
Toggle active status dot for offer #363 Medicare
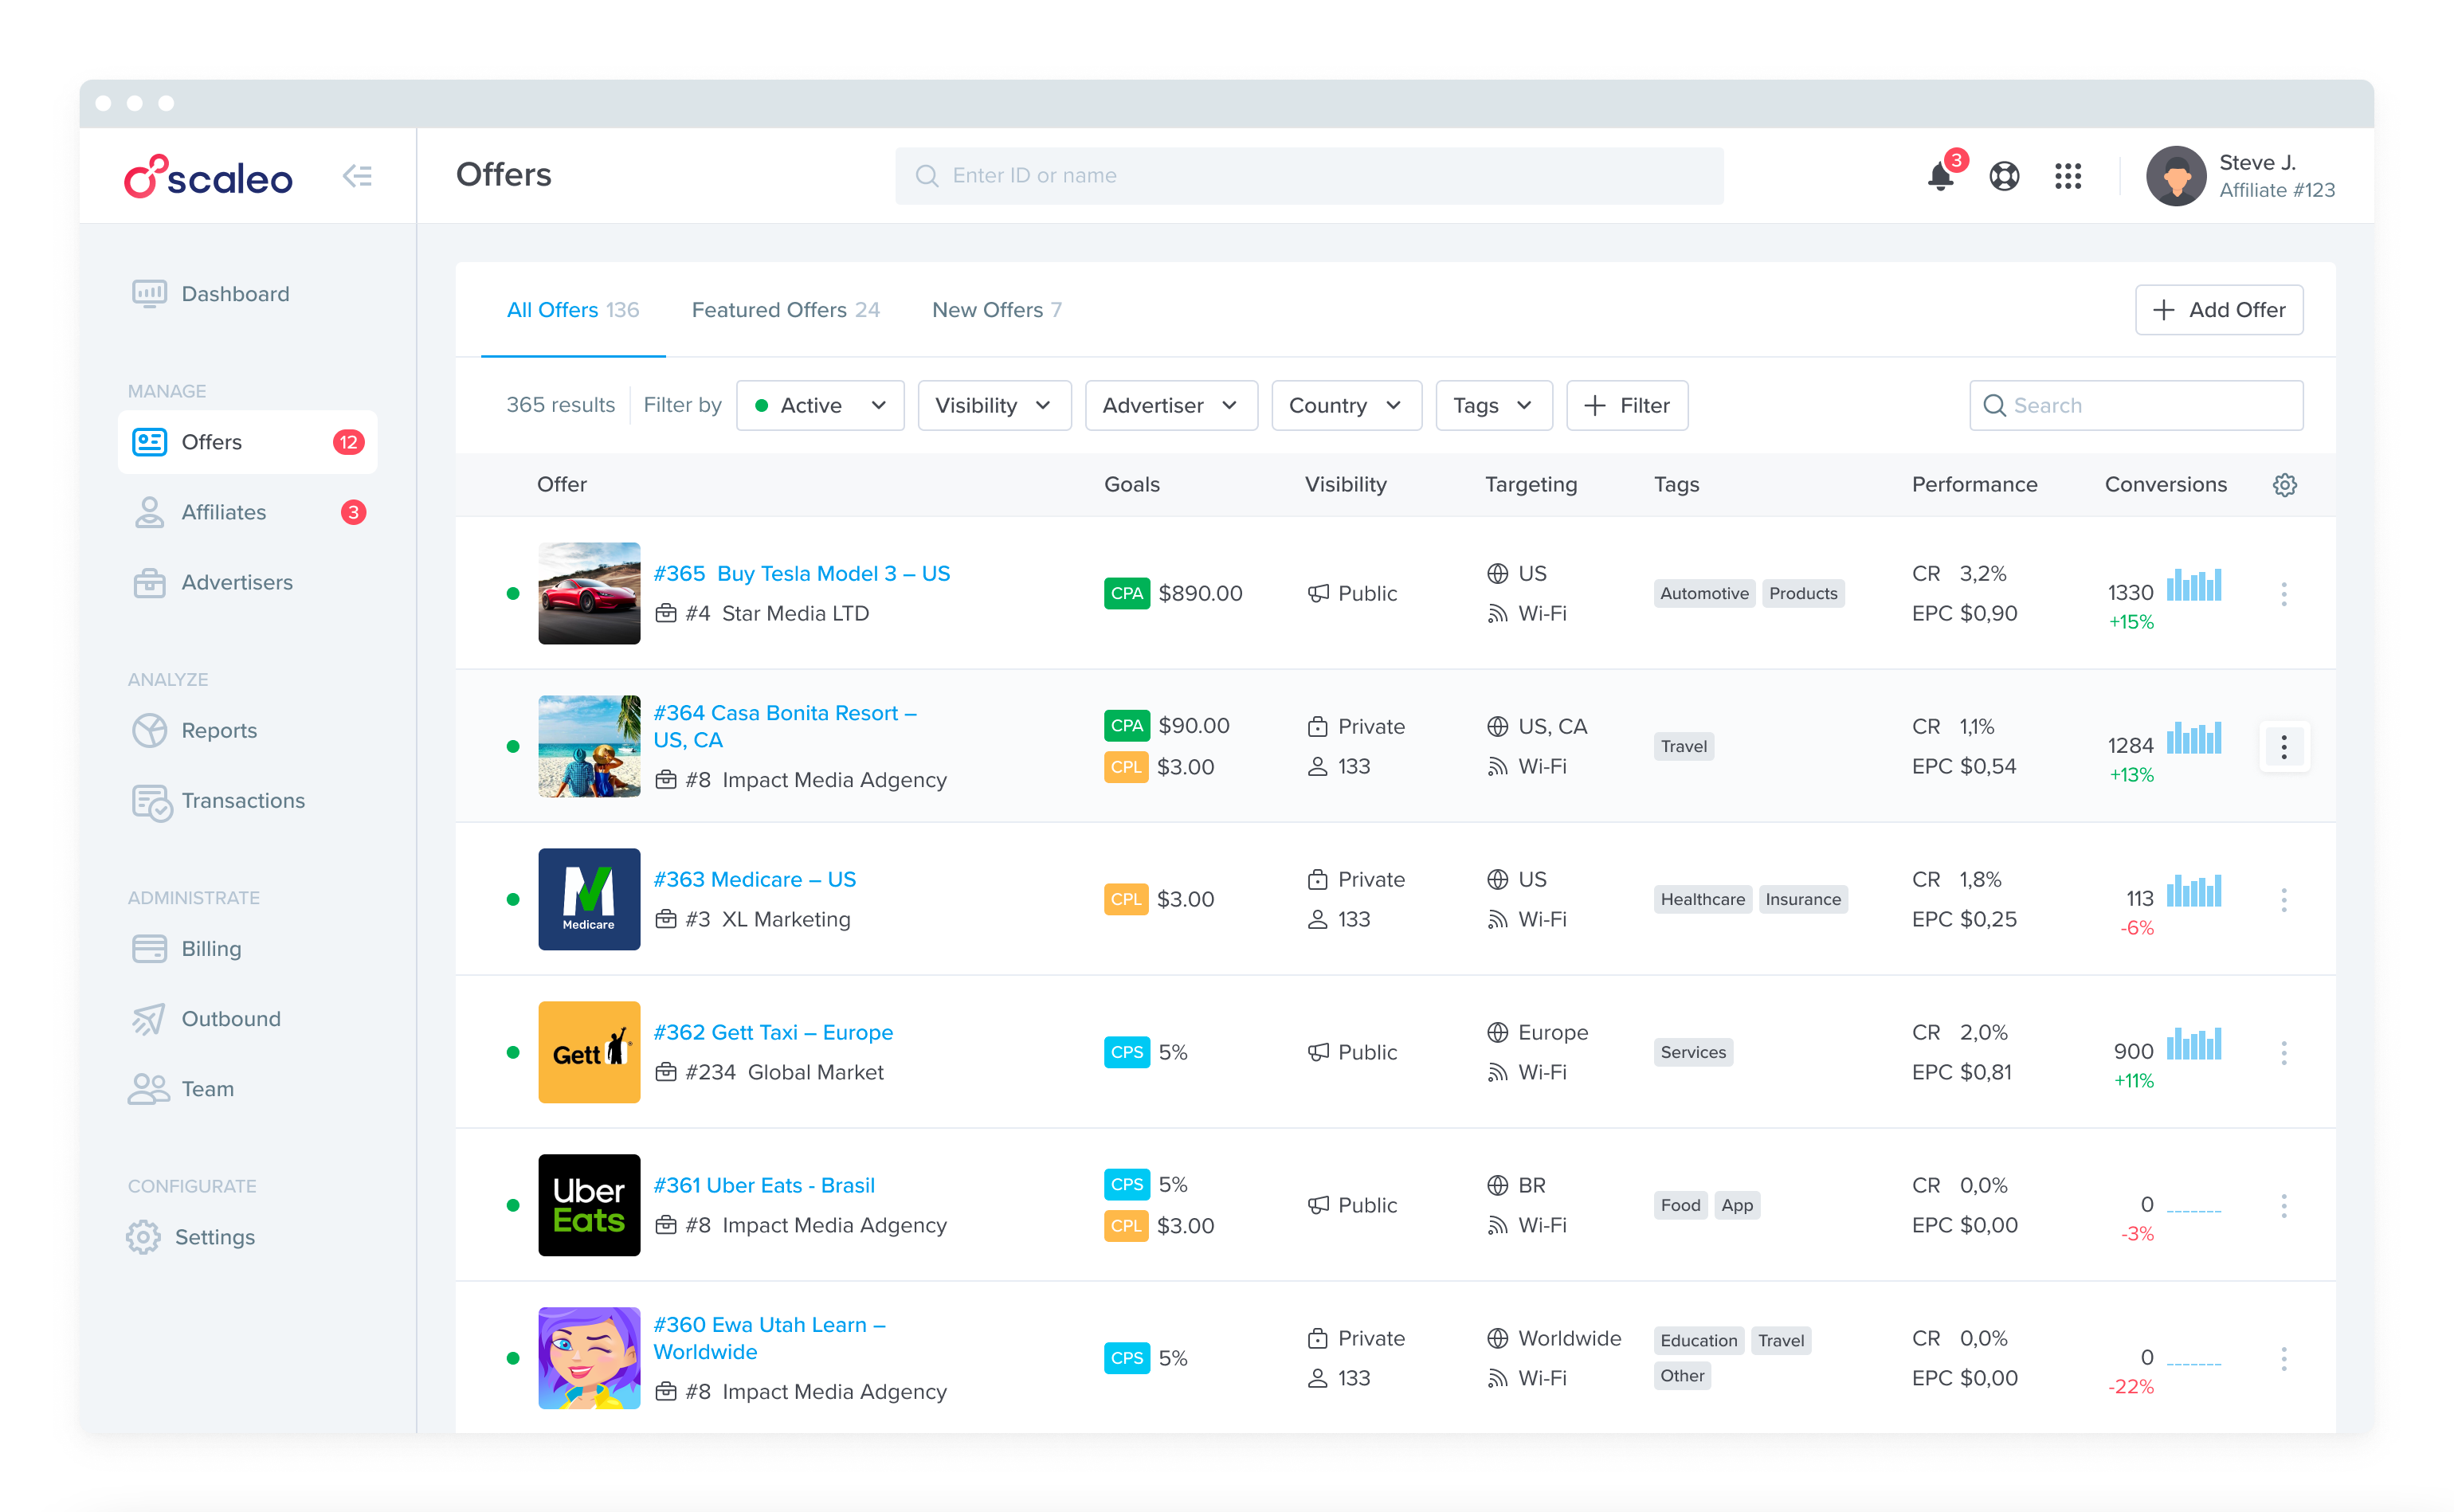pyautogui.click(x=513, y=899)
